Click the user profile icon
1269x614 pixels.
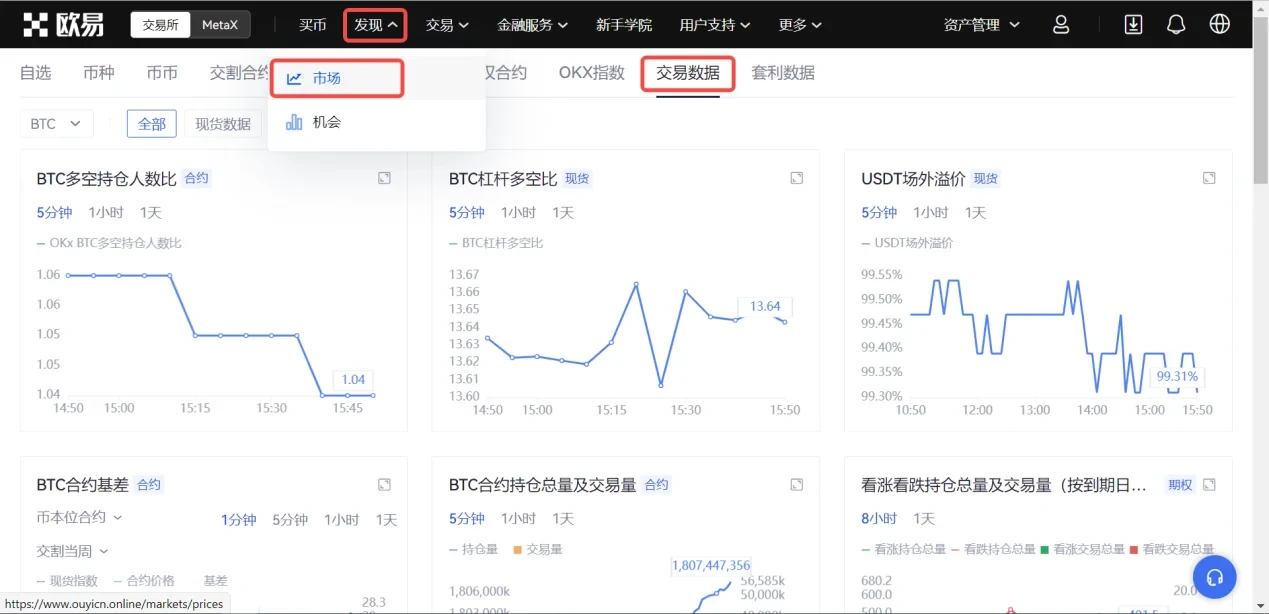click(x=1061, y=25)
